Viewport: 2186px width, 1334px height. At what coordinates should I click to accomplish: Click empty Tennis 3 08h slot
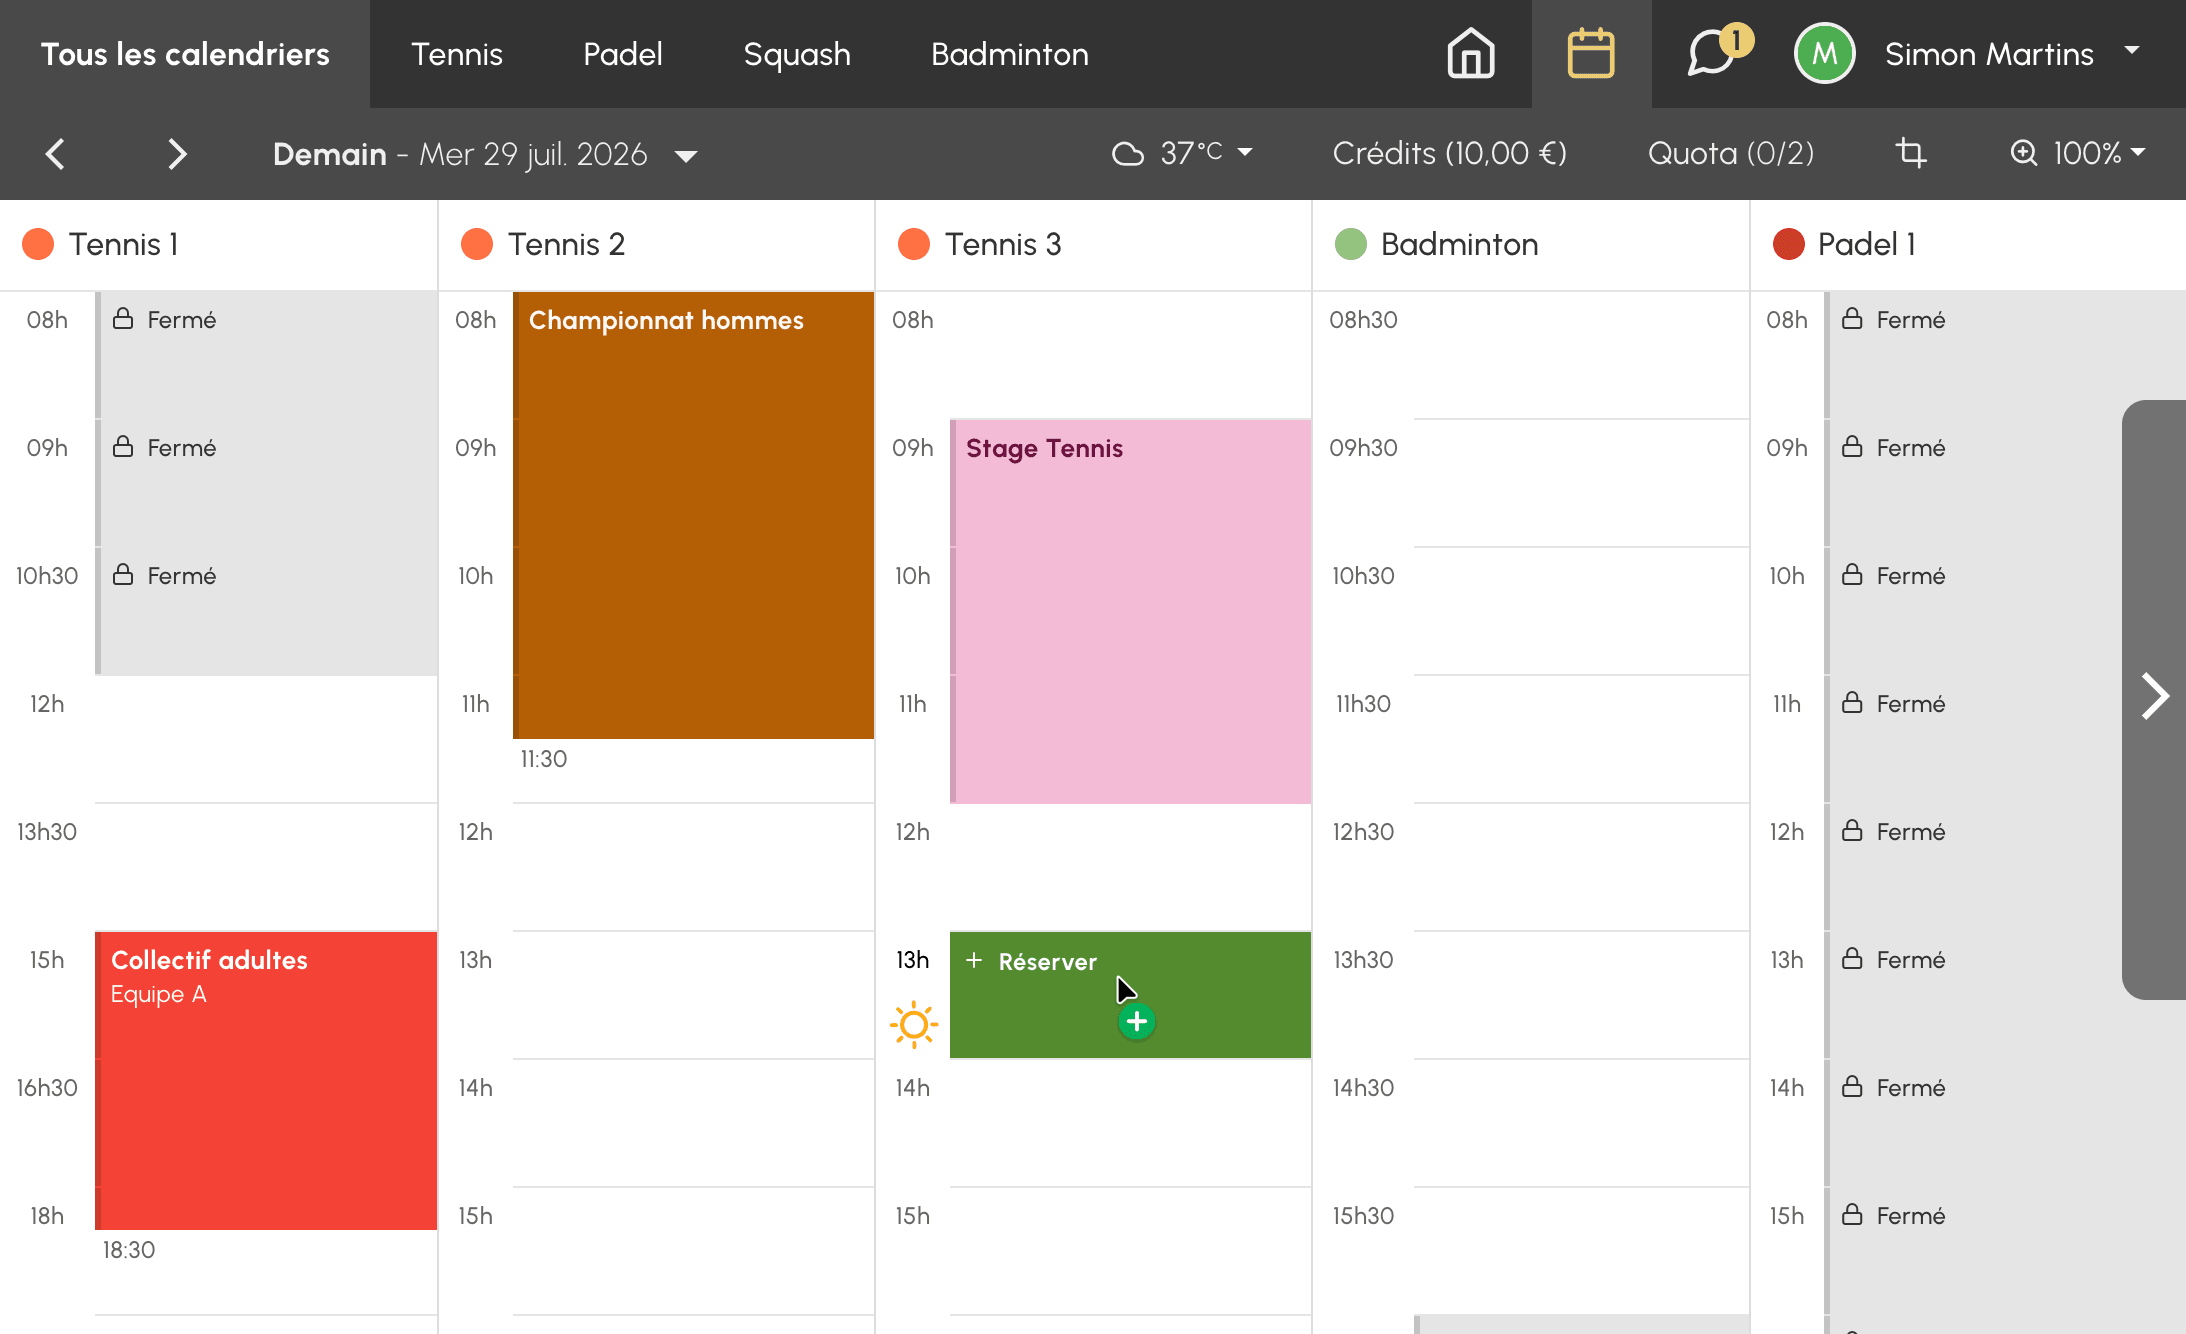(1130, 355)
